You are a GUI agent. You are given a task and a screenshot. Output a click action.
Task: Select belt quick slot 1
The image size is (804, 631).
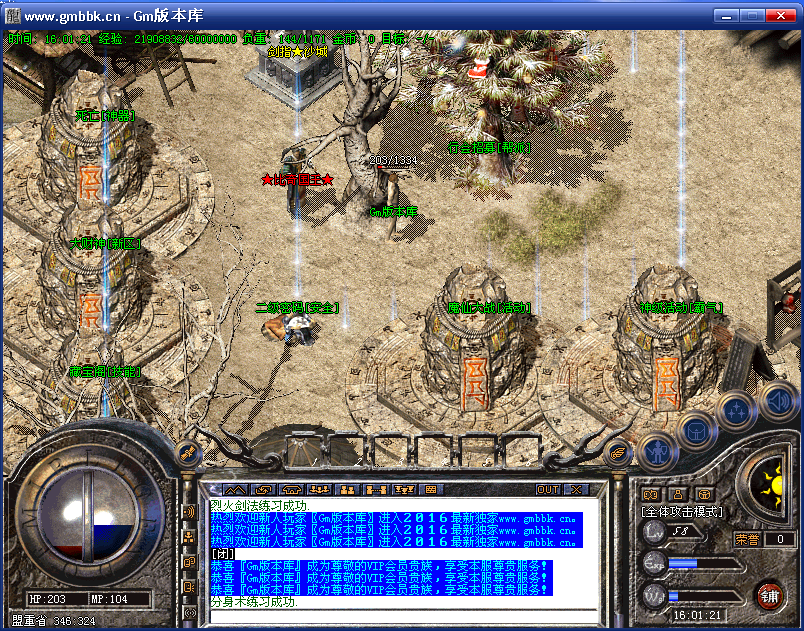304,451
